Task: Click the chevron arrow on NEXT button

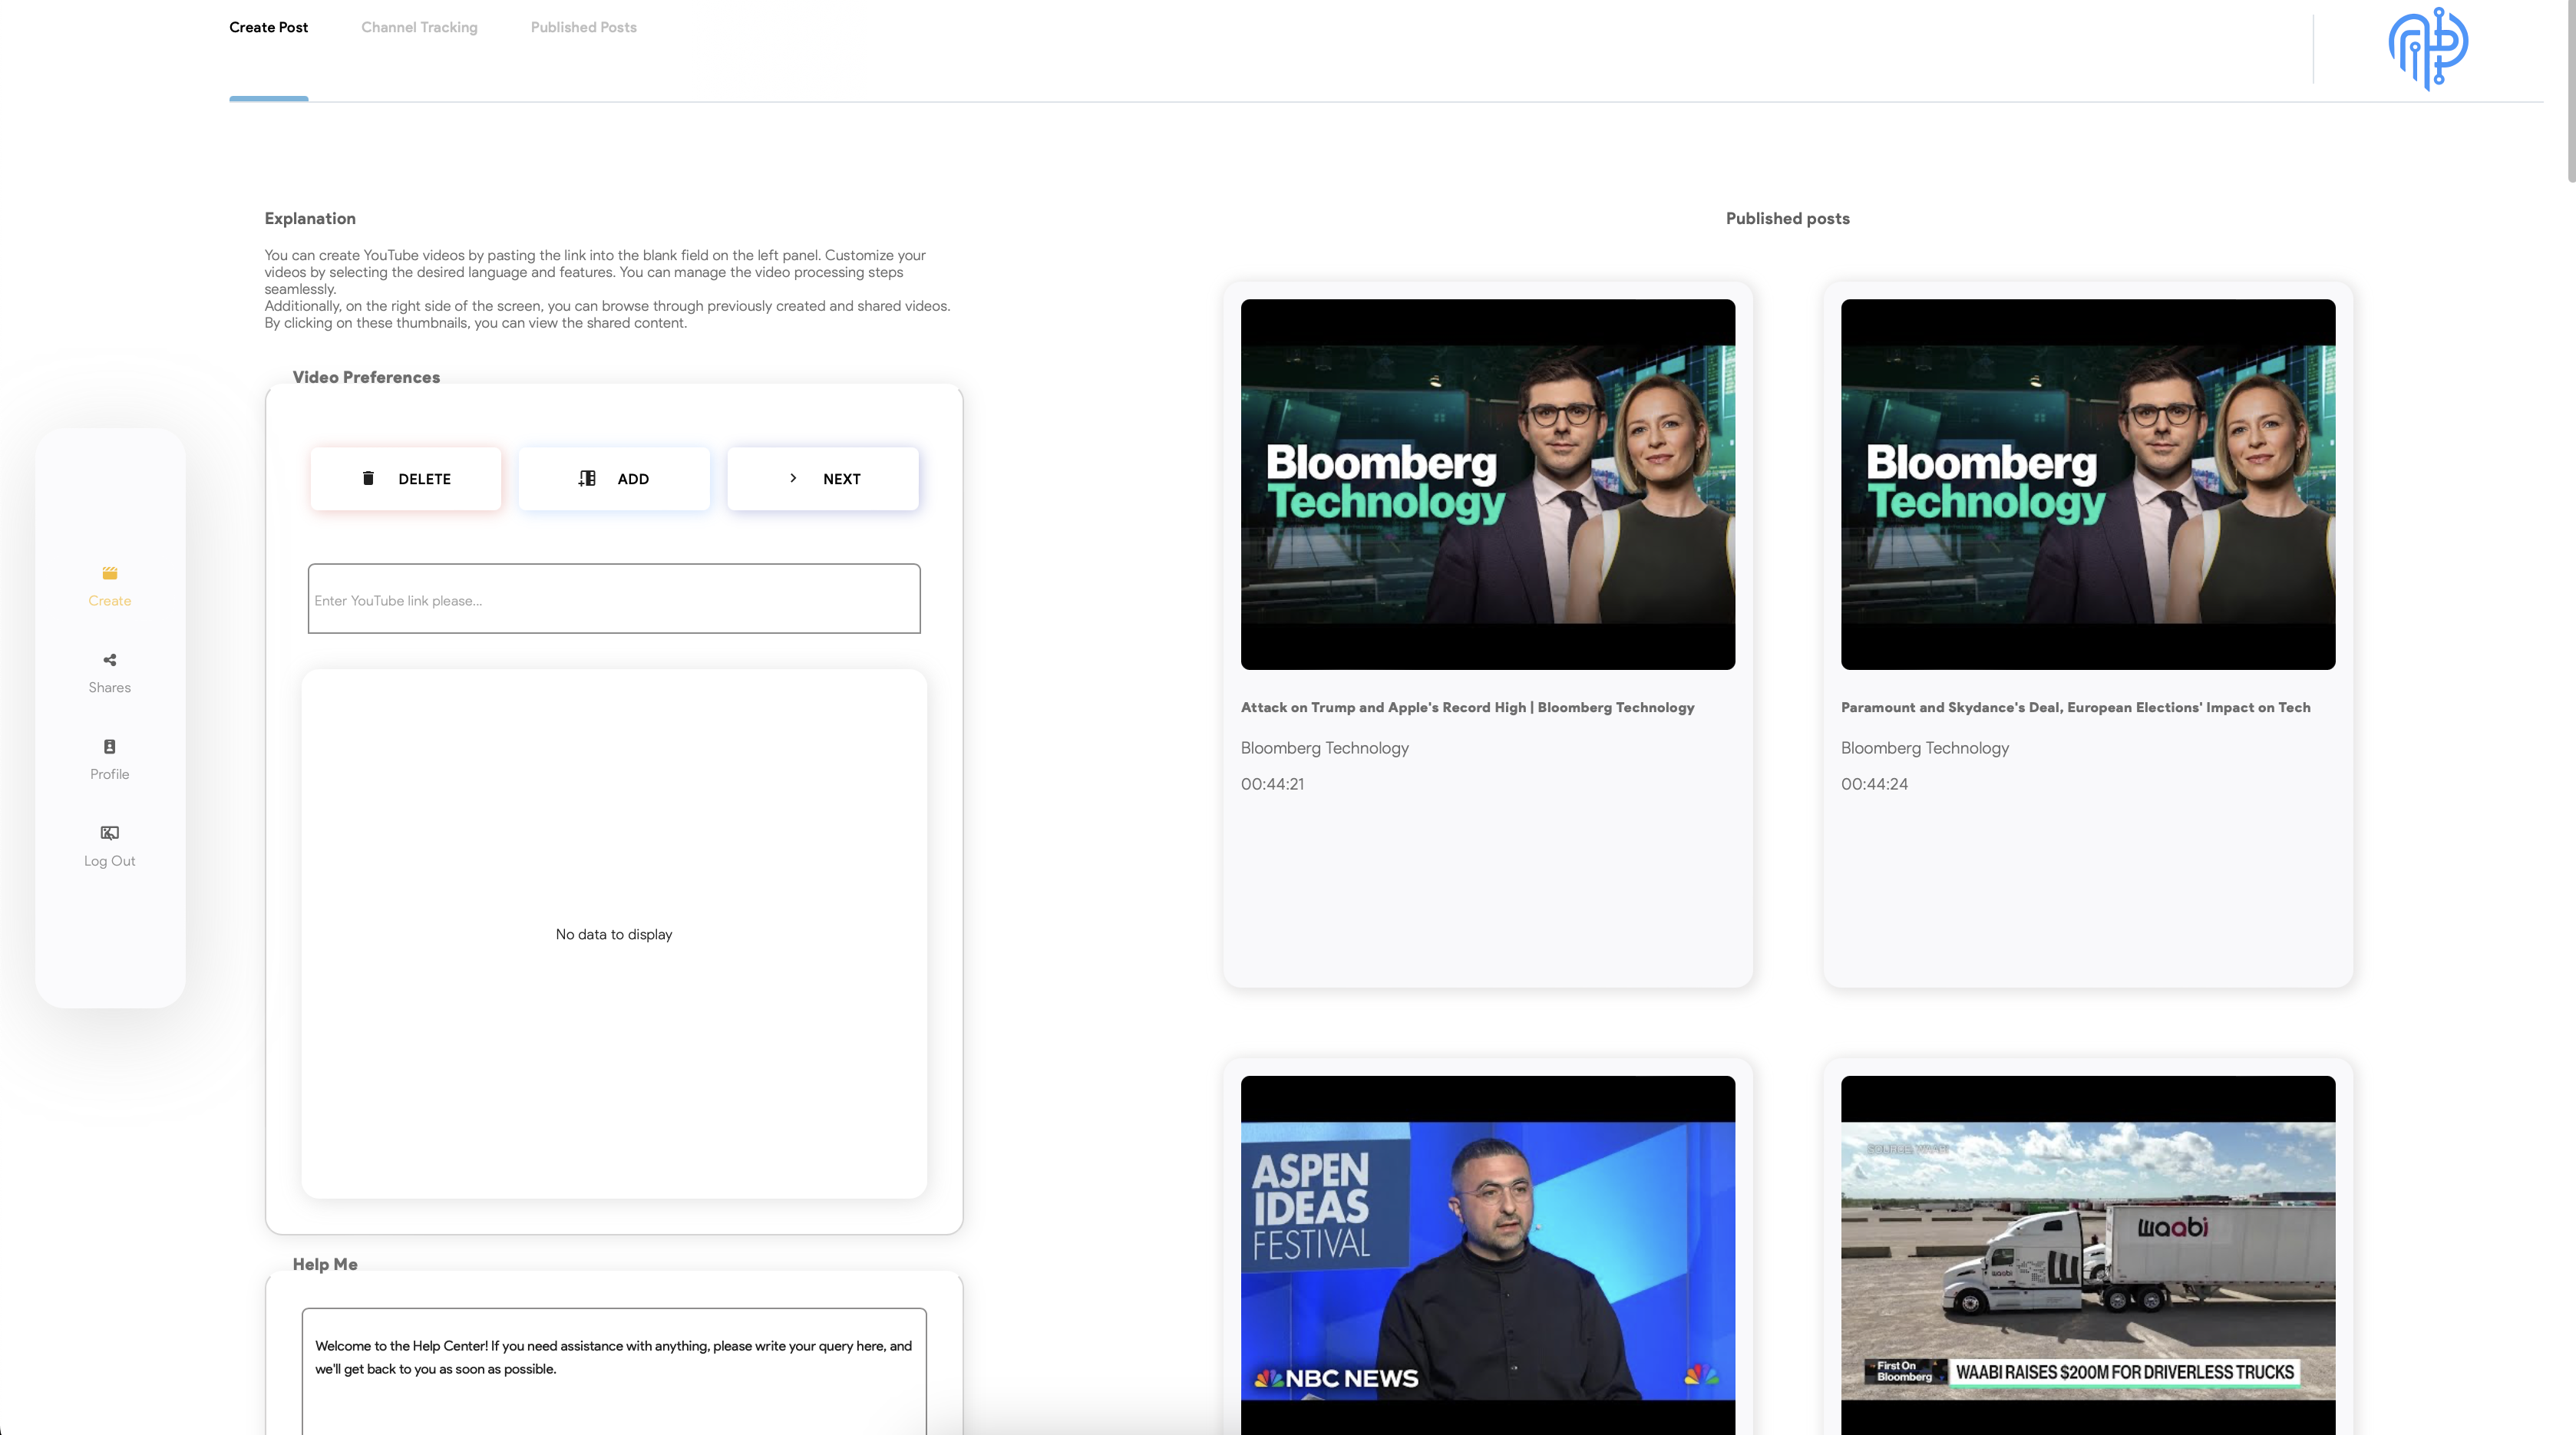Action: (x=793, y=478)
